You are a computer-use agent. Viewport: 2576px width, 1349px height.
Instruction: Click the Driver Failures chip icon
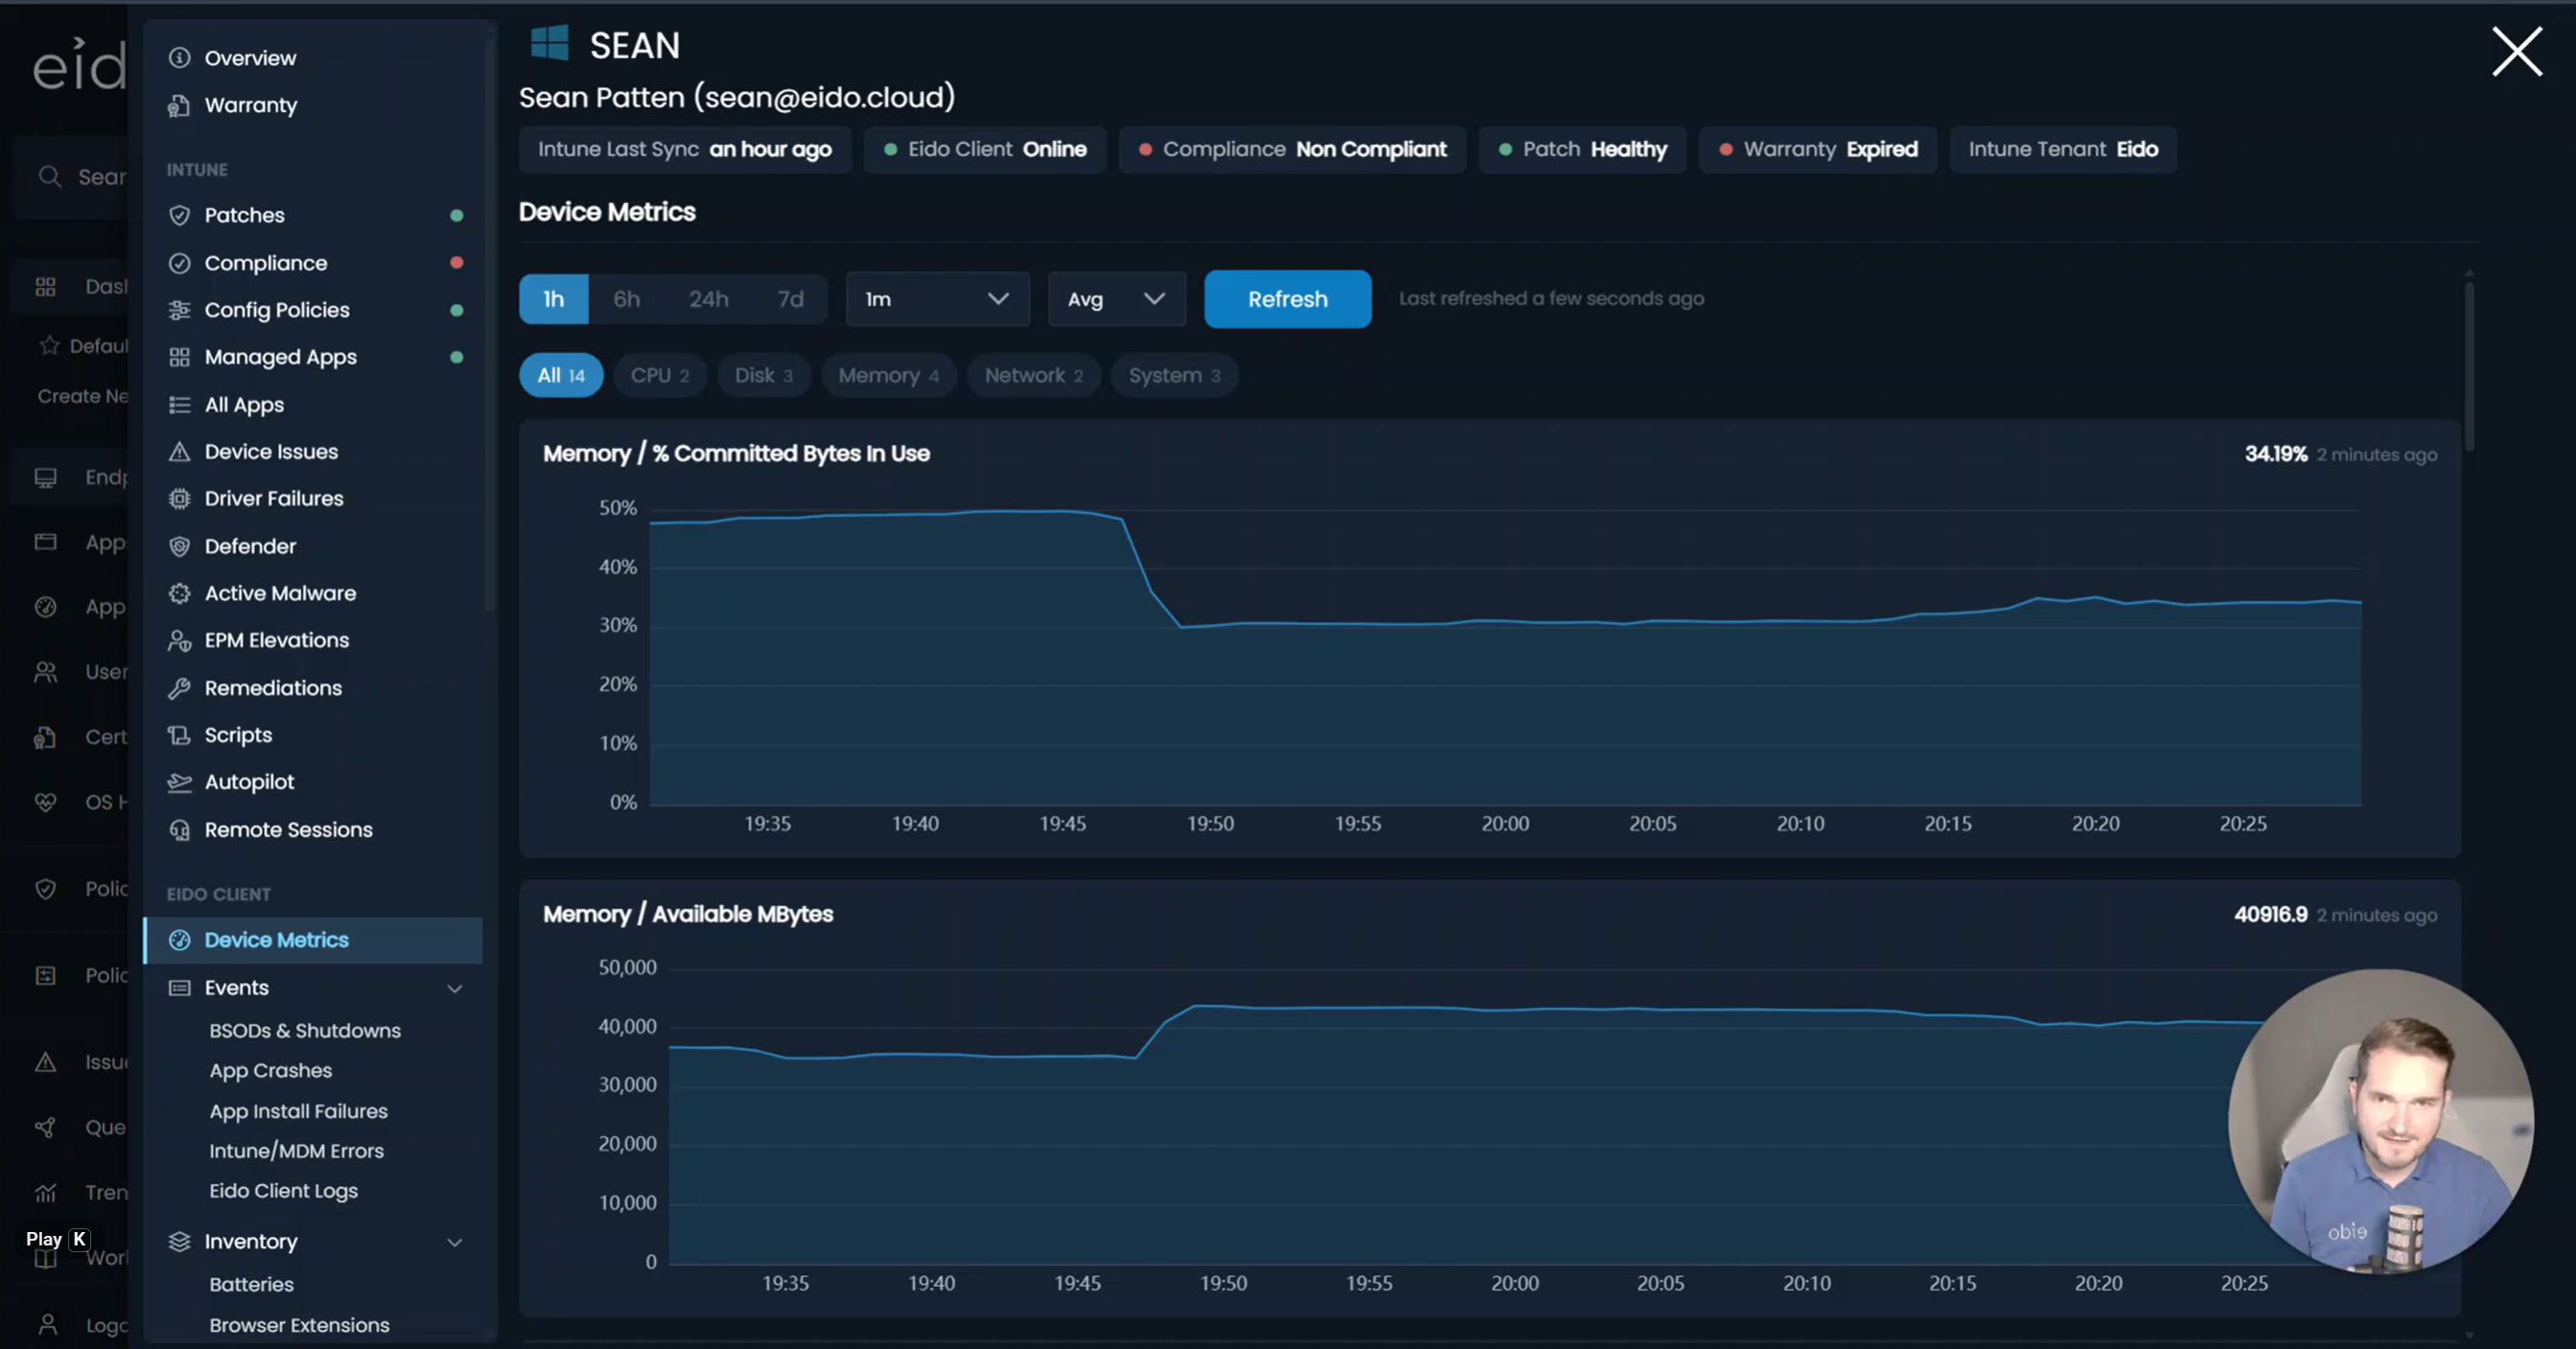point(179,499)
